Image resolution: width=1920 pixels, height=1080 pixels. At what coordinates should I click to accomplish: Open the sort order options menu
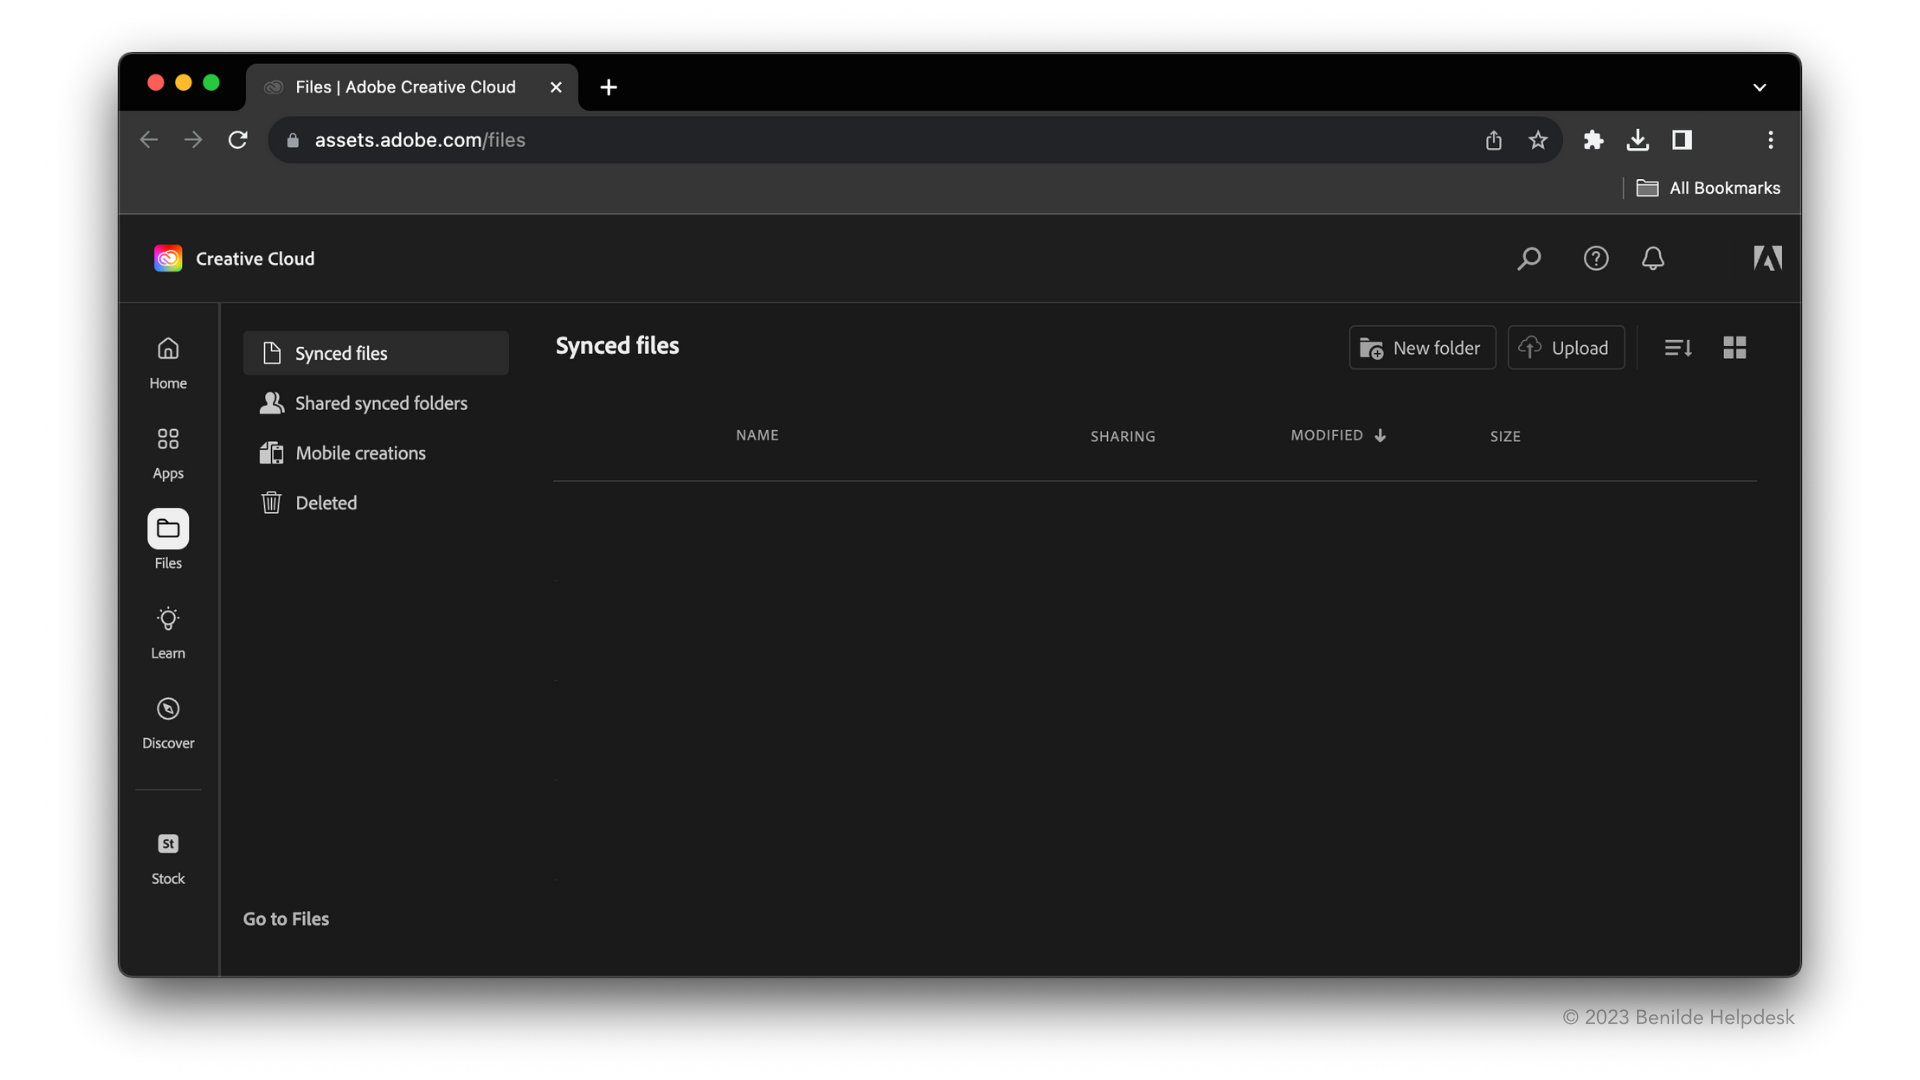[1678, 348]
